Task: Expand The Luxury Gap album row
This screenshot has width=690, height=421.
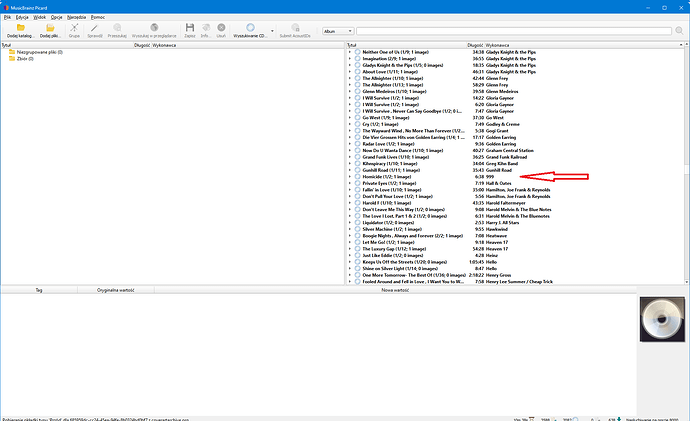Action: (350, 249)
